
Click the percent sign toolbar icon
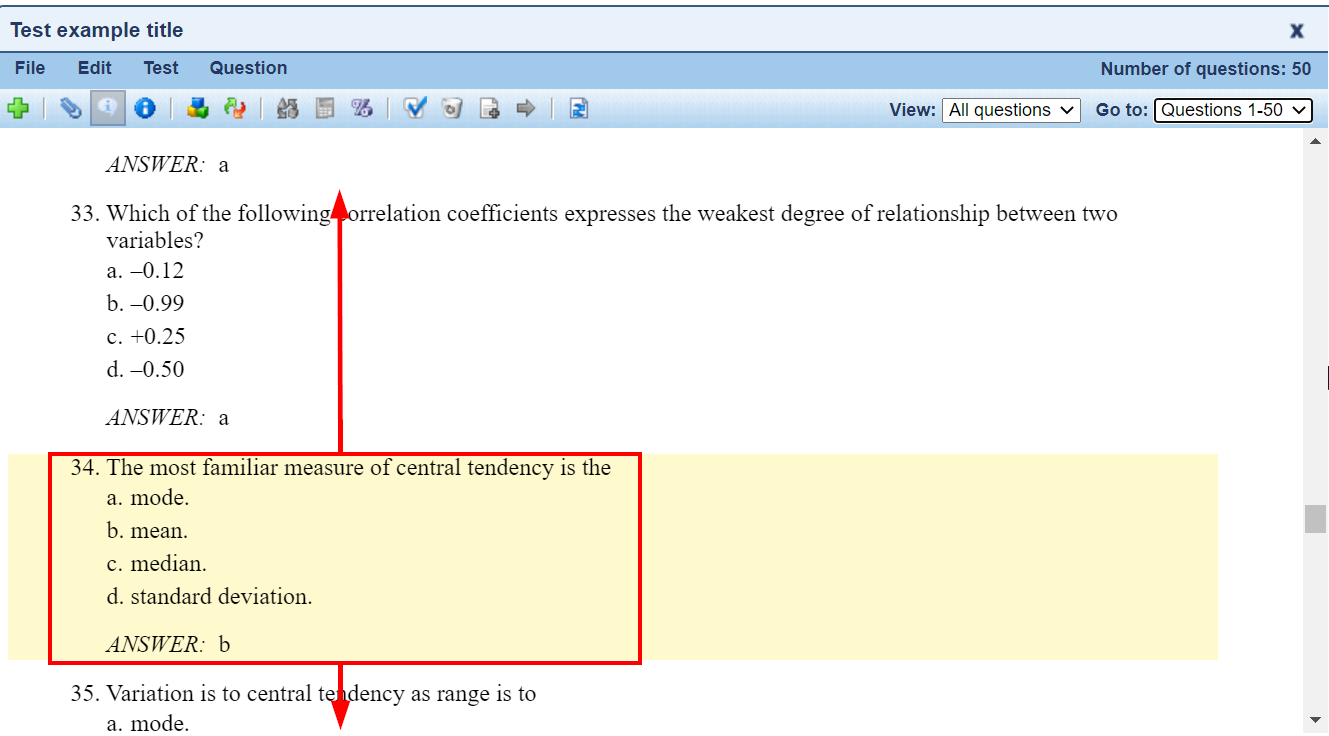[362, 109]
